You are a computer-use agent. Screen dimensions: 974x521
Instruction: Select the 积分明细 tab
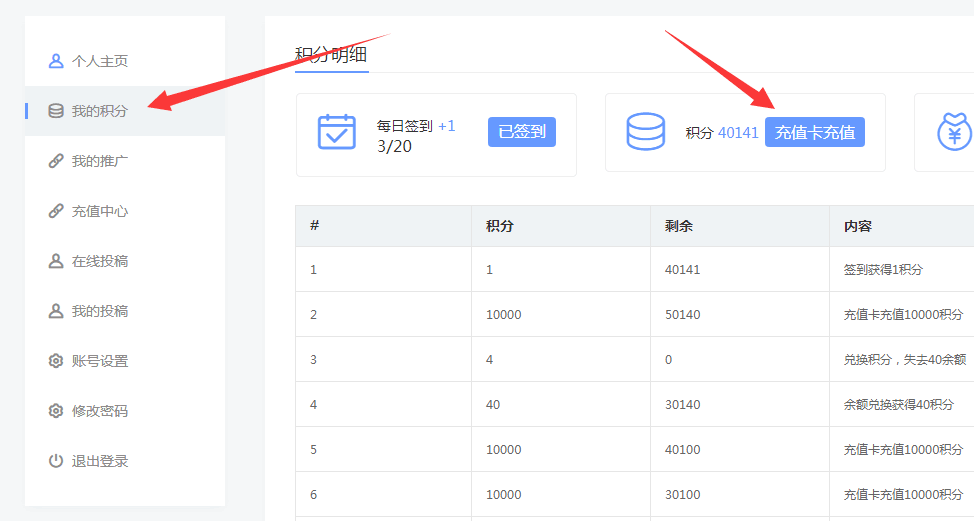(x=331, y=55)
